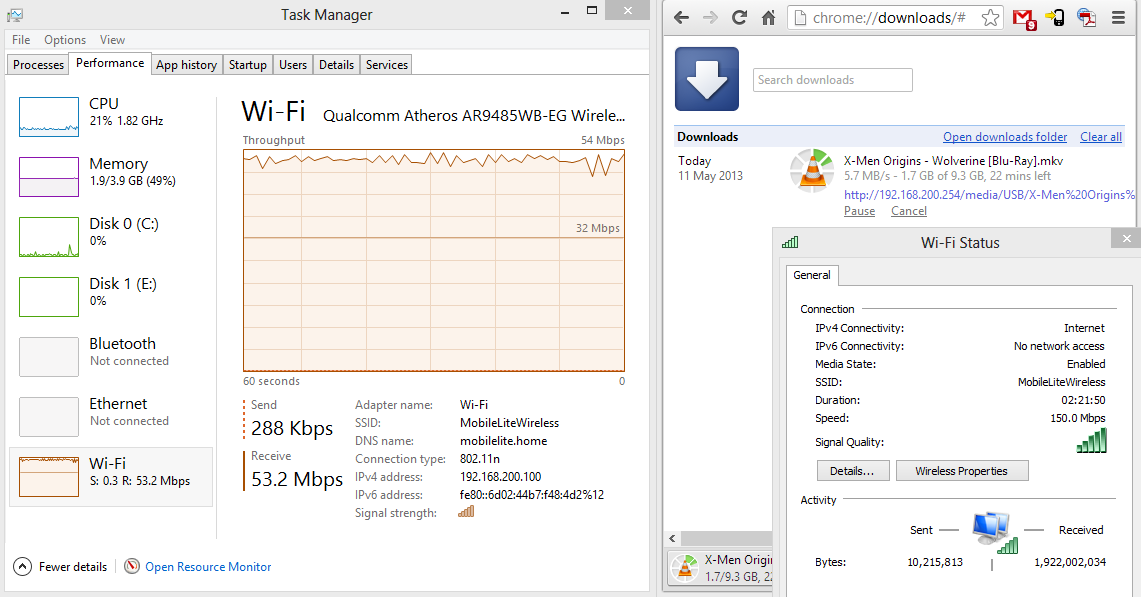Pause the X-Men Origins download

[x=859, y=211]
